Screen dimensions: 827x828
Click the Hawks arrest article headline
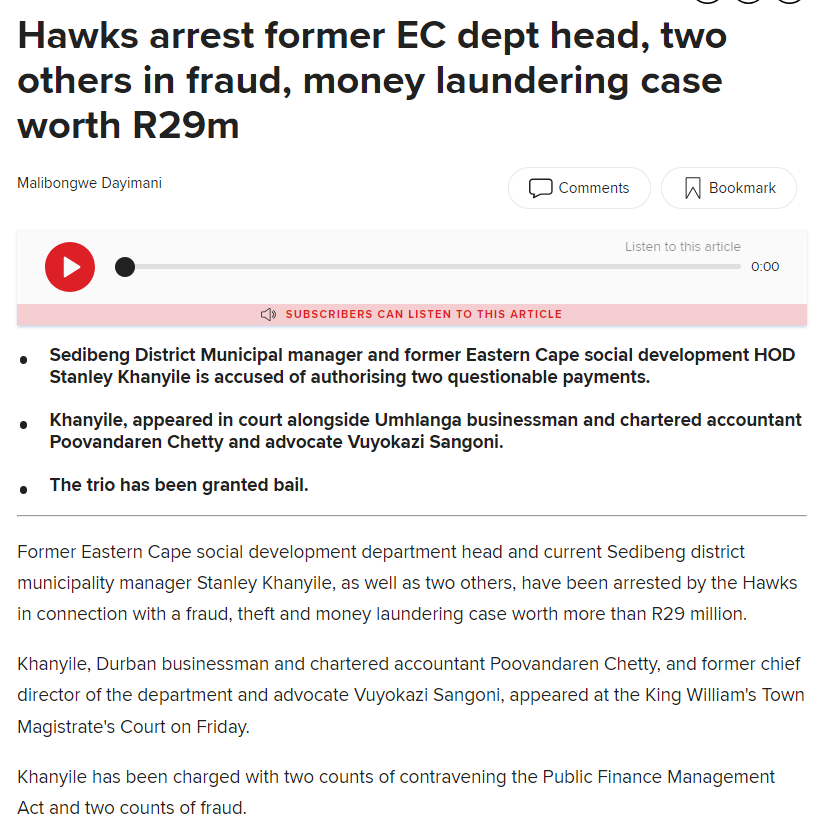coord(372,80)
